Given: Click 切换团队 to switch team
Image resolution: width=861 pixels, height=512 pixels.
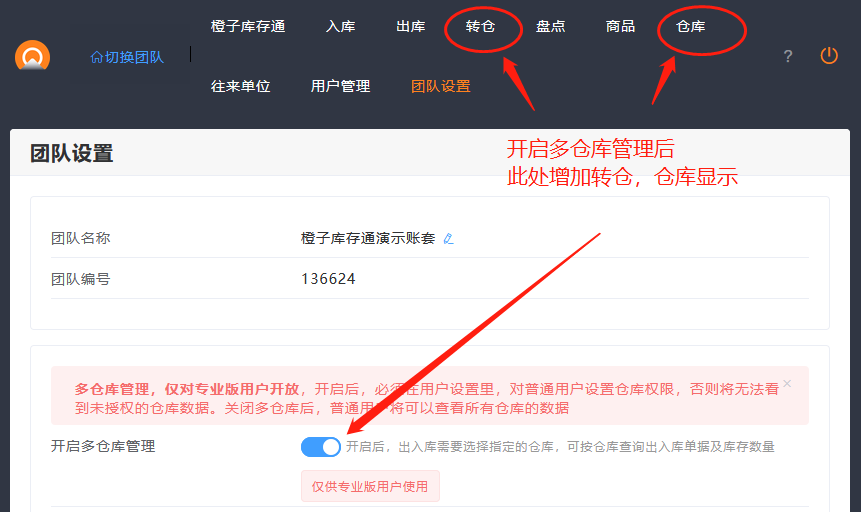Looking at the screenshot, I should [x=126, y=57].
